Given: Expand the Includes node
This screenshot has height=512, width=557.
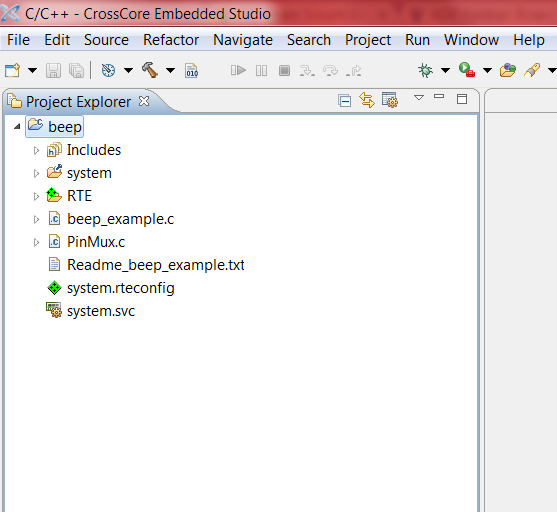Looking at the screenshot, I should pos(36,151).
